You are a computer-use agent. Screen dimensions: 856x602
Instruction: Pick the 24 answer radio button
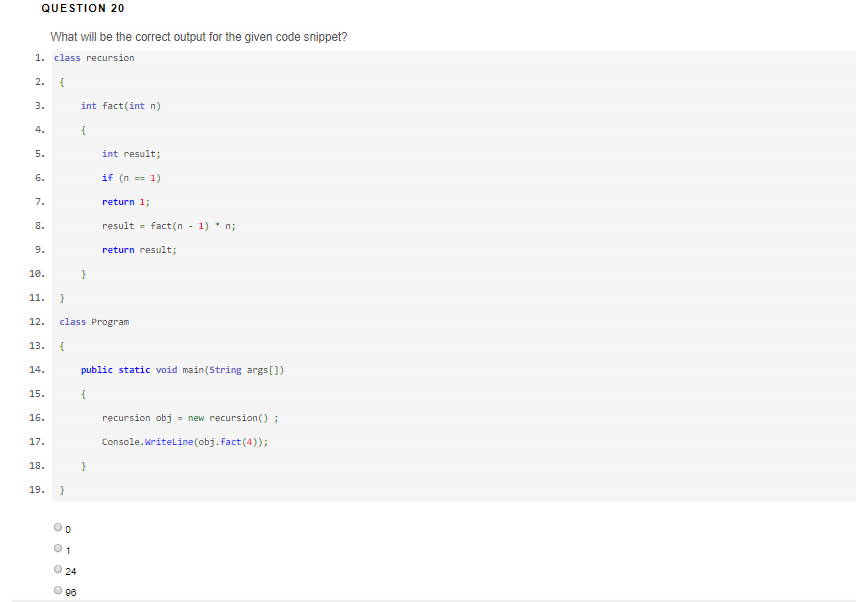pos(58,570)
